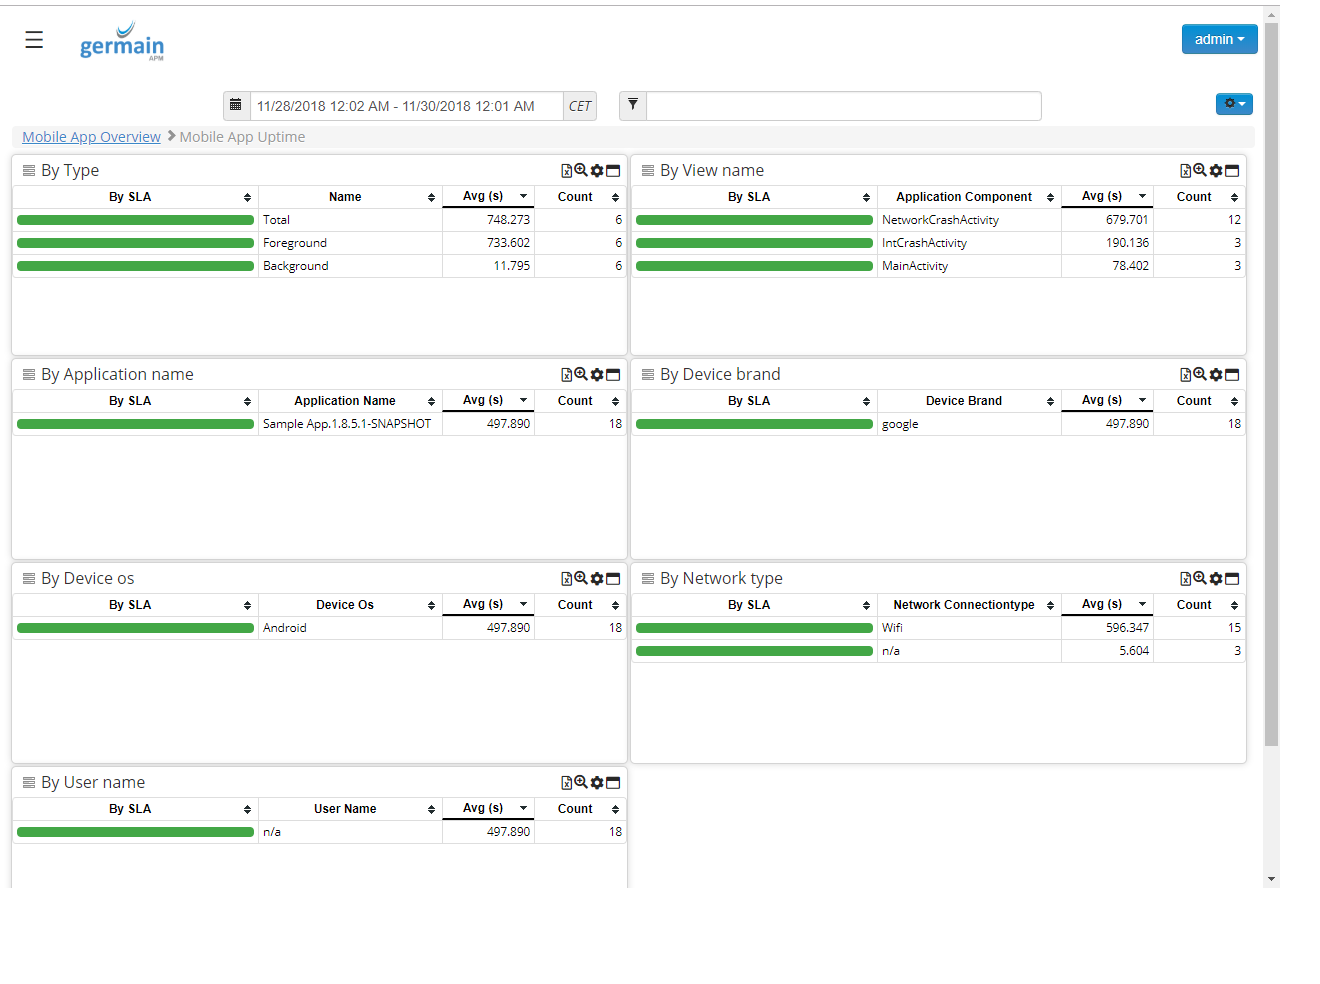Click the CET timezone selector
Viewport: 1320px width, 984px height.
click(x=580, y=106)
